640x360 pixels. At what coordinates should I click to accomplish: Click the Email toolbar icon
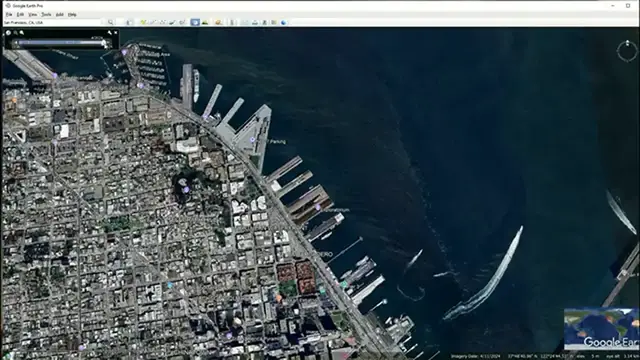pos(244,22)
